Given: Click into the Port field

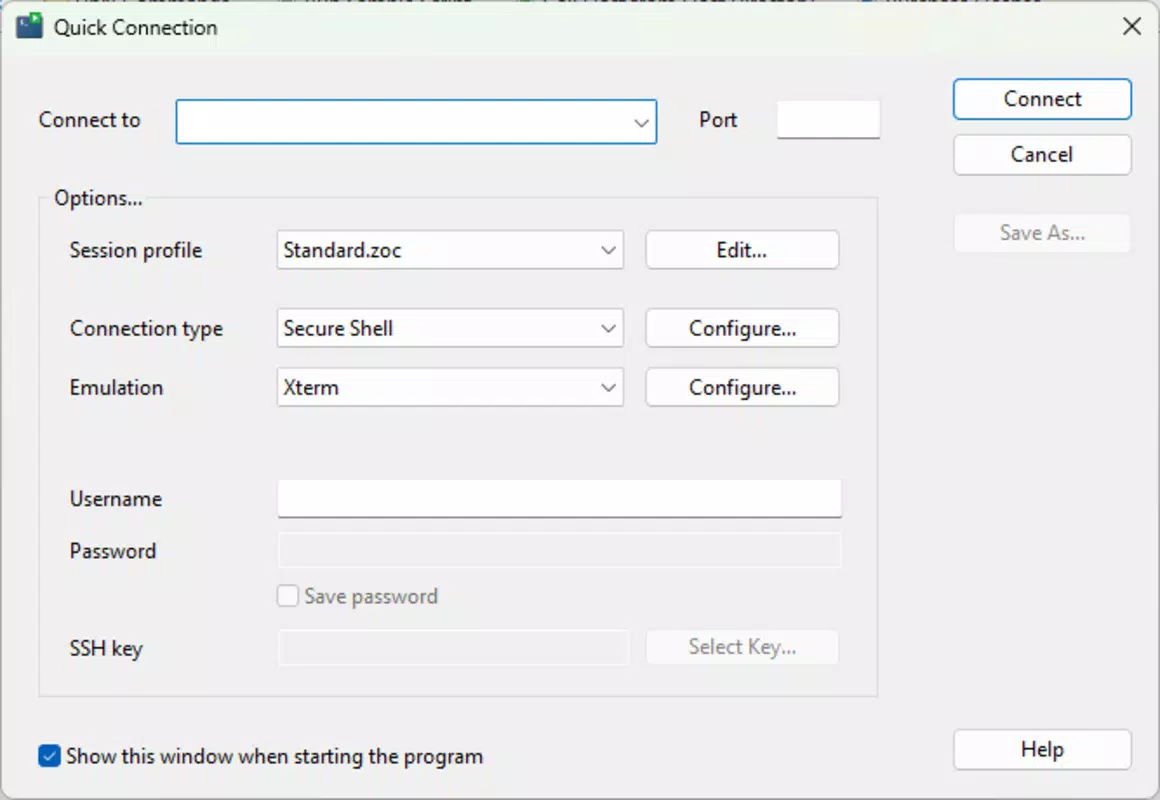Looking at the screenshot, I should [x=828, y=120].
